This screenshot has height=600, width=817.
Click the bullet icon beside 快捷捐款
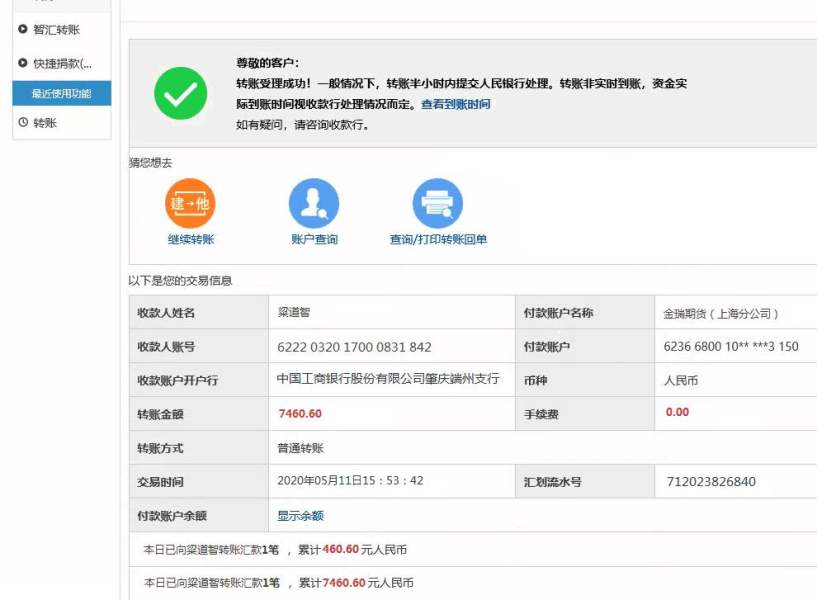tap(23, 63)
